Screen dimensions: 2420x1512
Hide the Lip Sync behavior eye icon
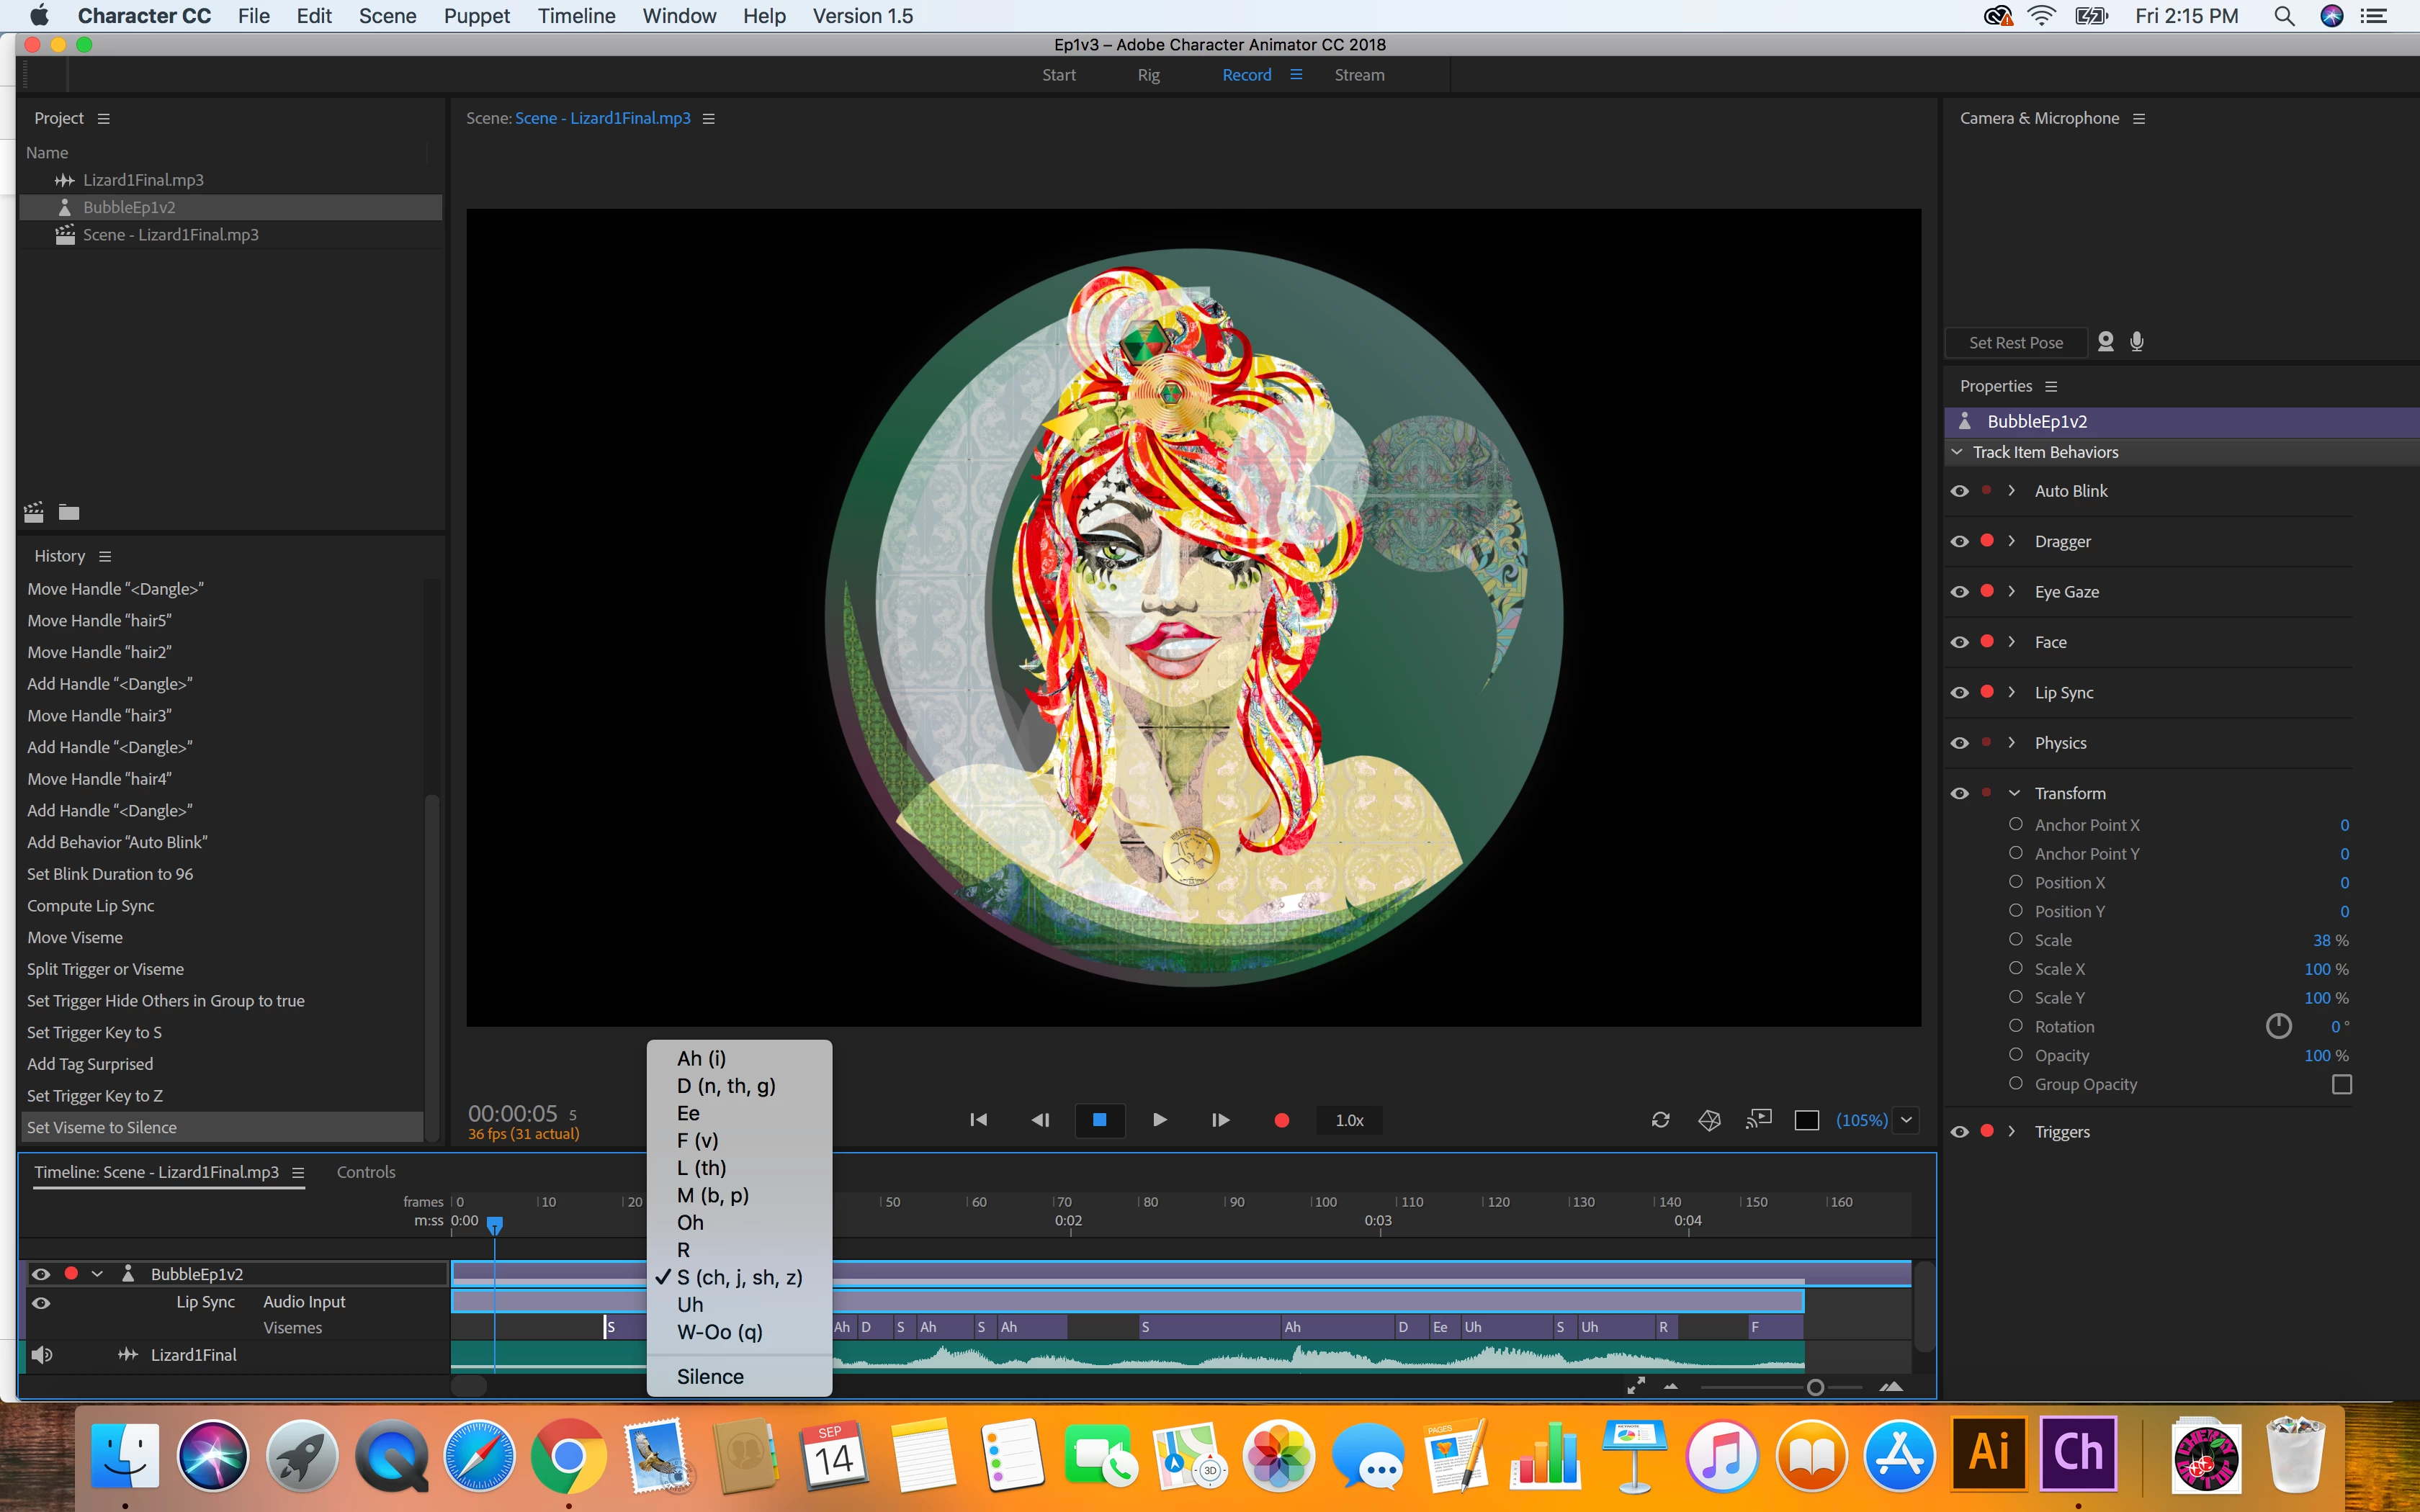pos(1960,692)
